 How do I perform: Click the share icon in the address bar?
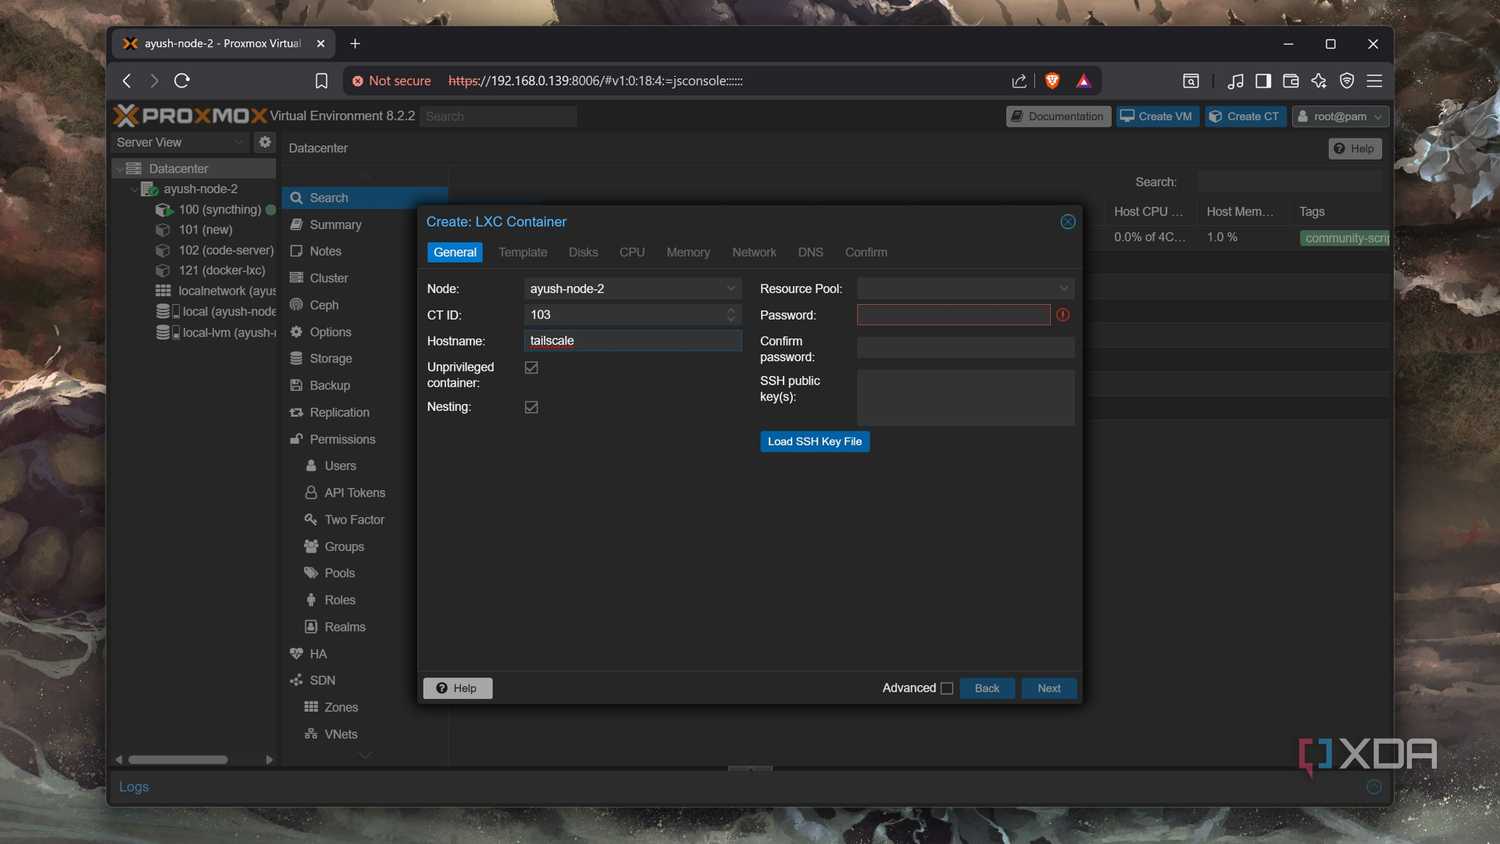(x=1019, y=81)
